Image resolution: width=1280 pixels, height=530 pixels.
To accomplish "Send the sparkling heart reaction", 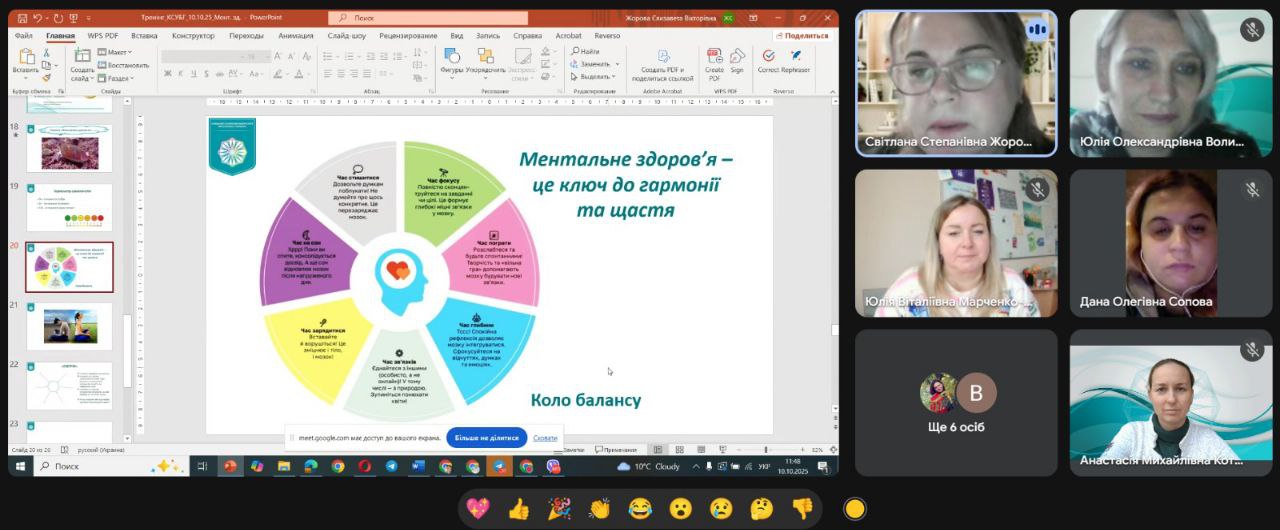I will coord(478,509).
